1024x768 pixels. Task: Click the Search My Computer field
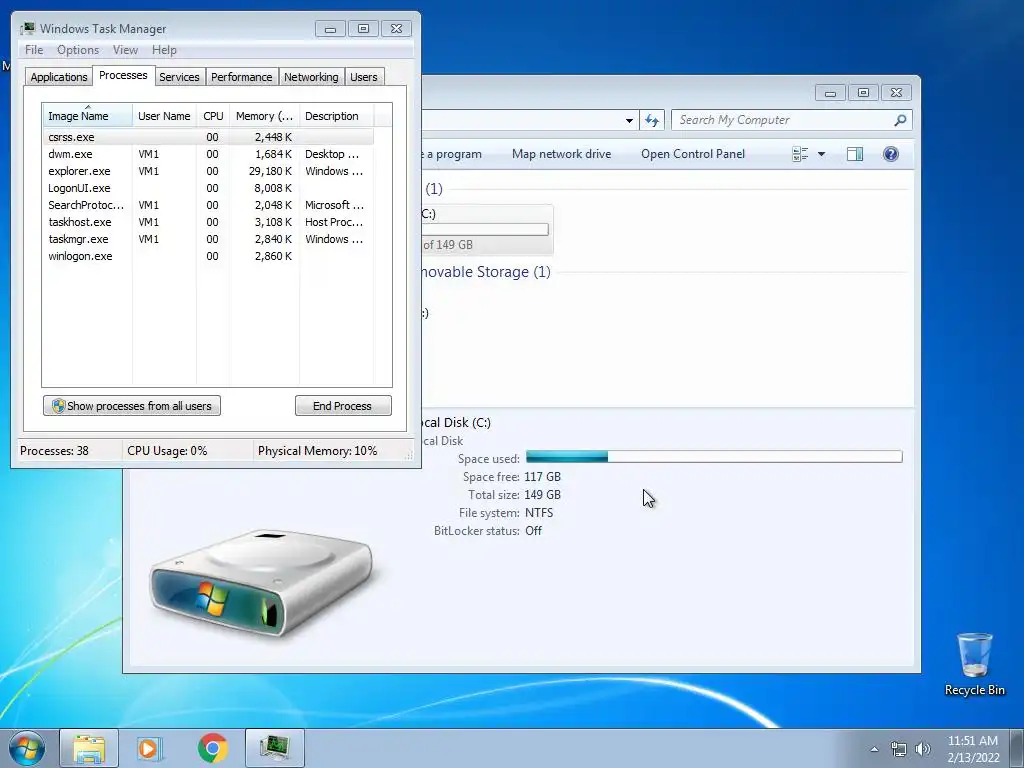(x=792, y=120)
